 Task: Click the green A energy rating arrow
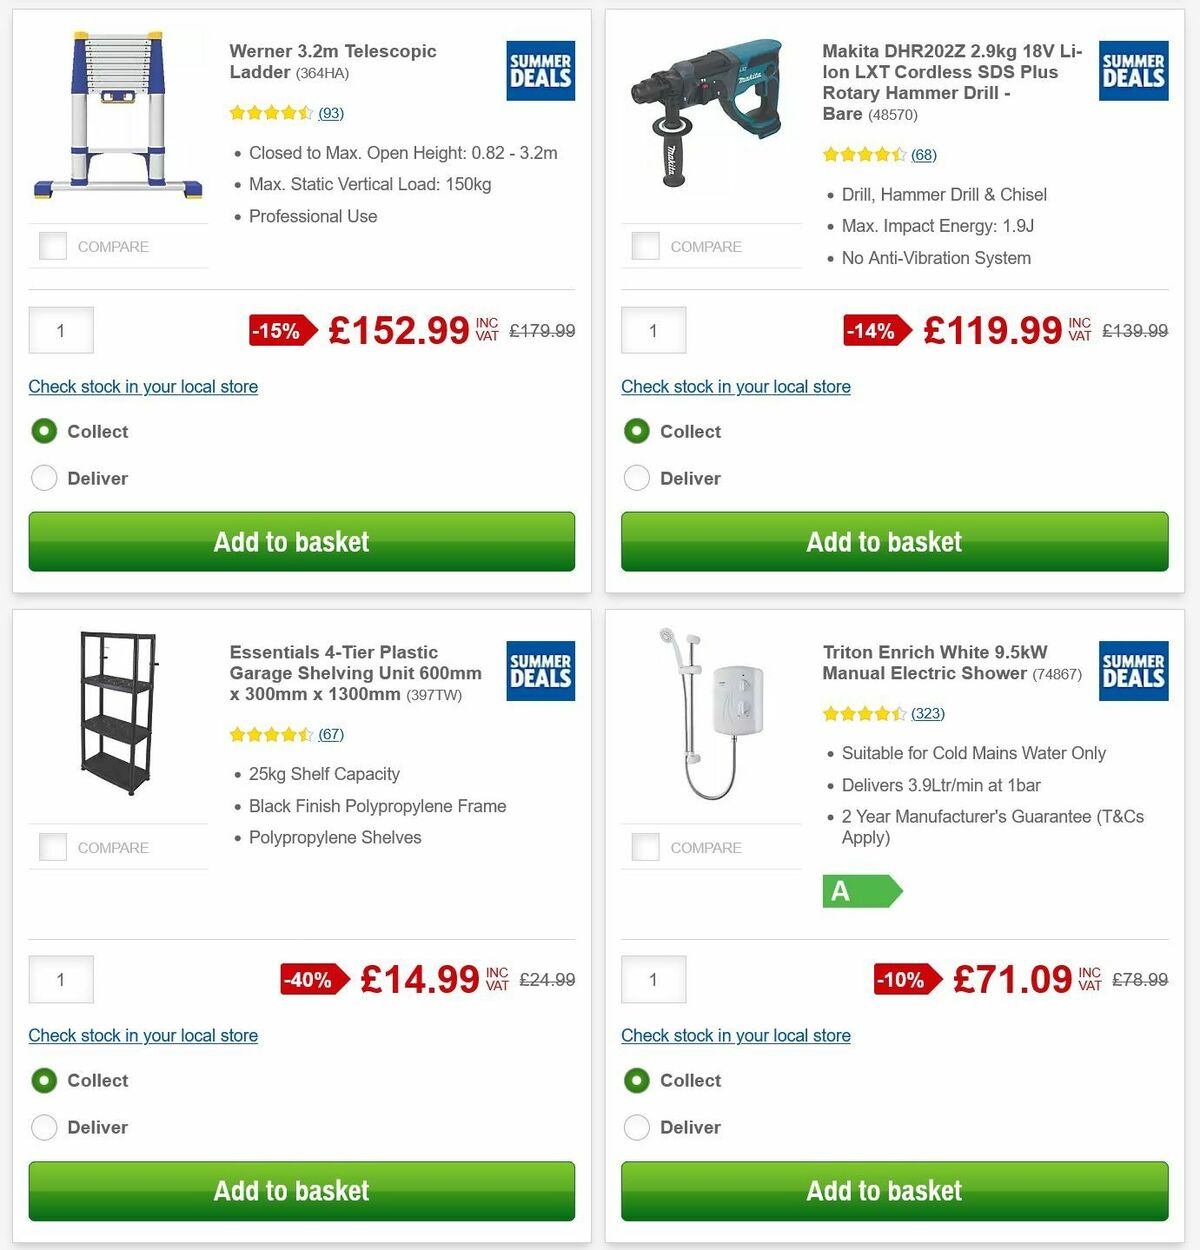(862, 891)
